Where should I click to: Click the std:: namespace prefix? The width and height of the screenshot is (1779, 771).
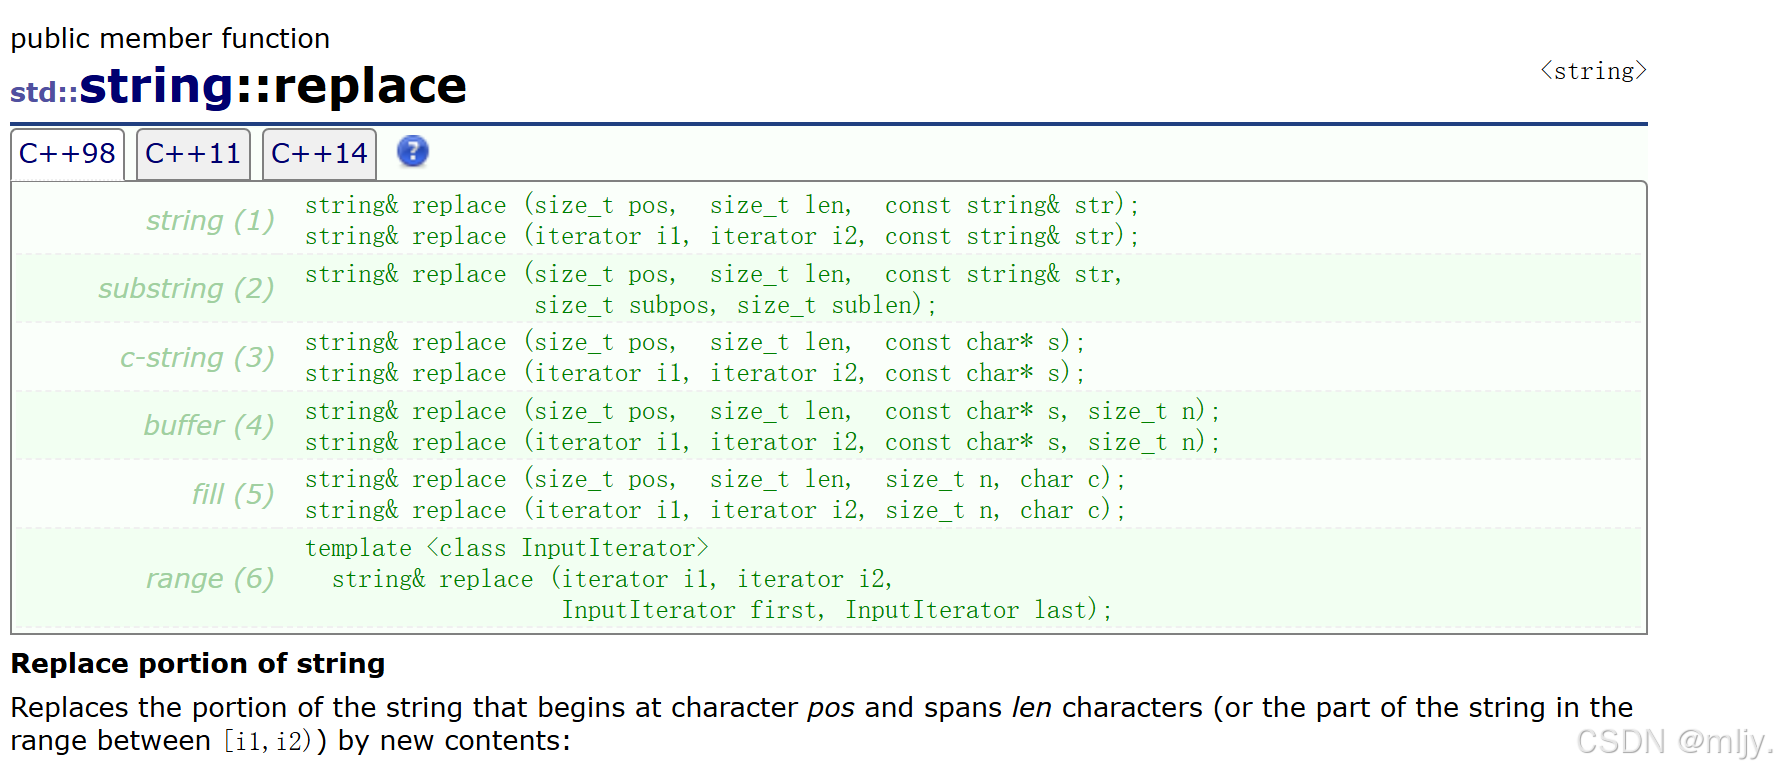tap(44, 92)
